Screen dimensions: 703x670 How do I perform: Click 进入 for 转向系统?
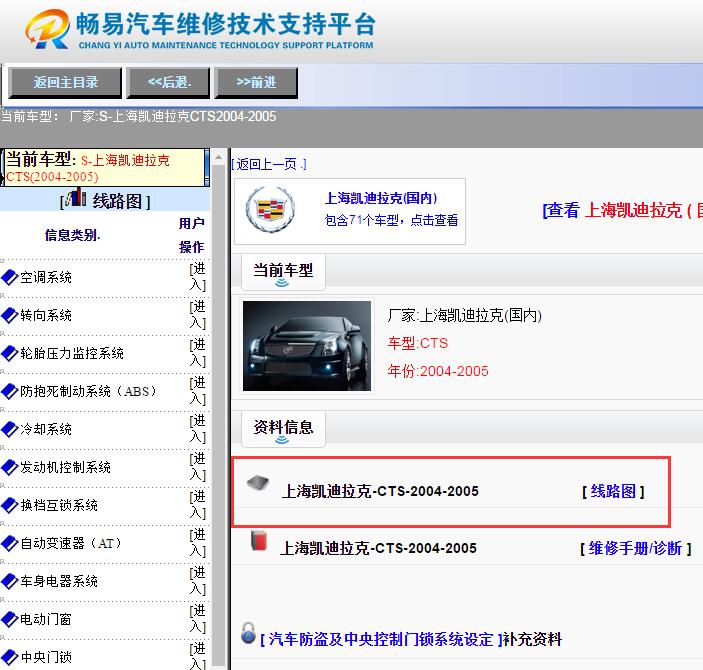(x=197, y=315)
